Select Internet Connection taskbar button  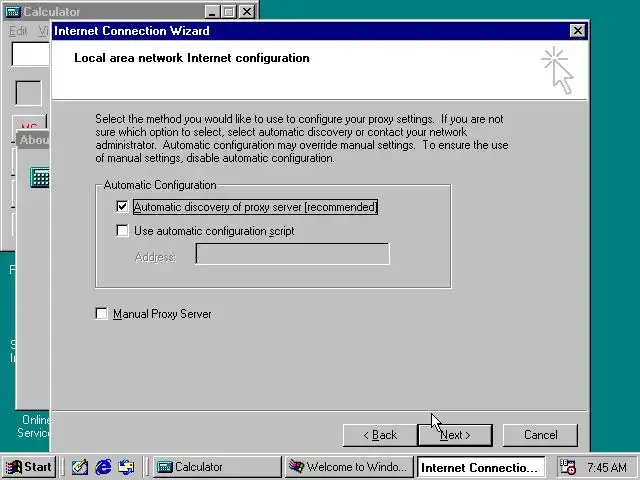click(481, 467)
